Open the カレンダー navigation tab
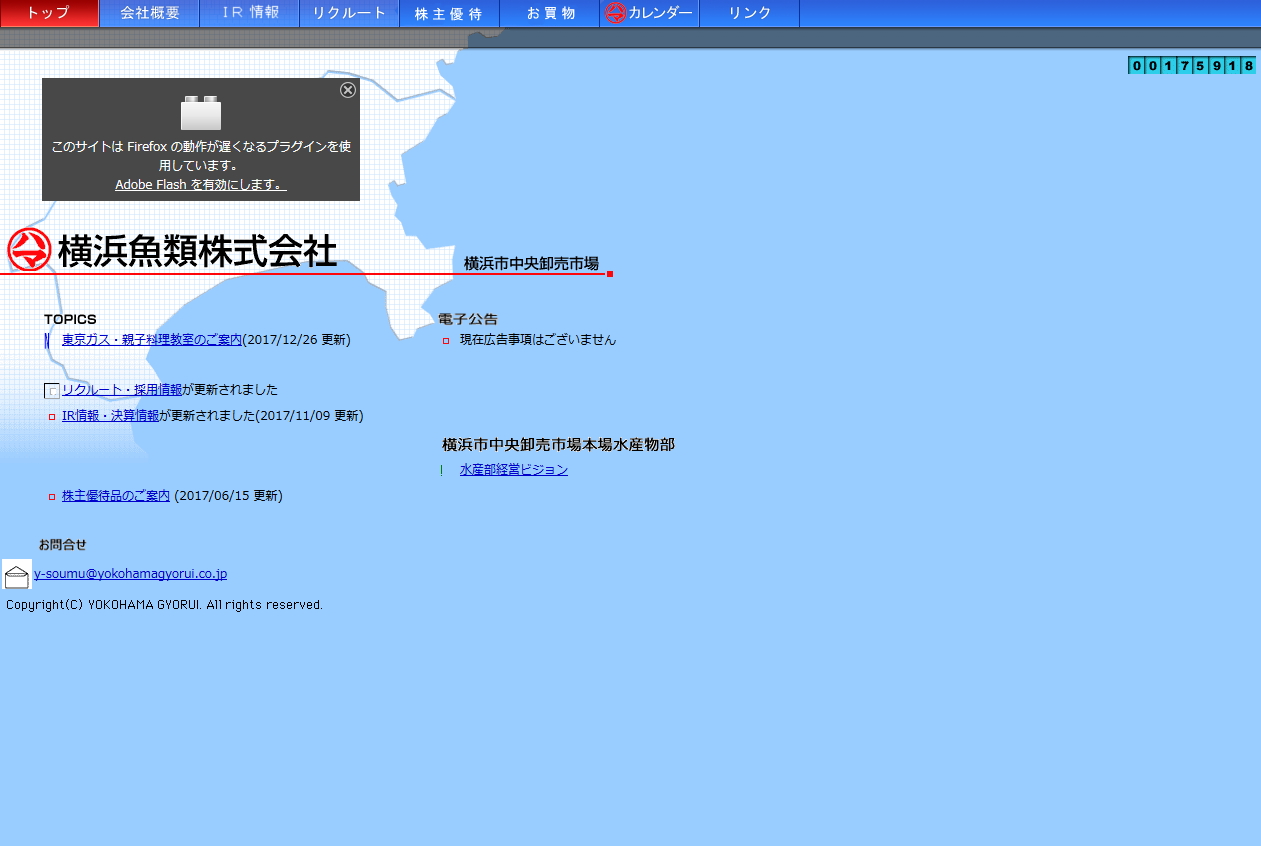The height and width of the screenshot is (846, 1261). (649, 13)
